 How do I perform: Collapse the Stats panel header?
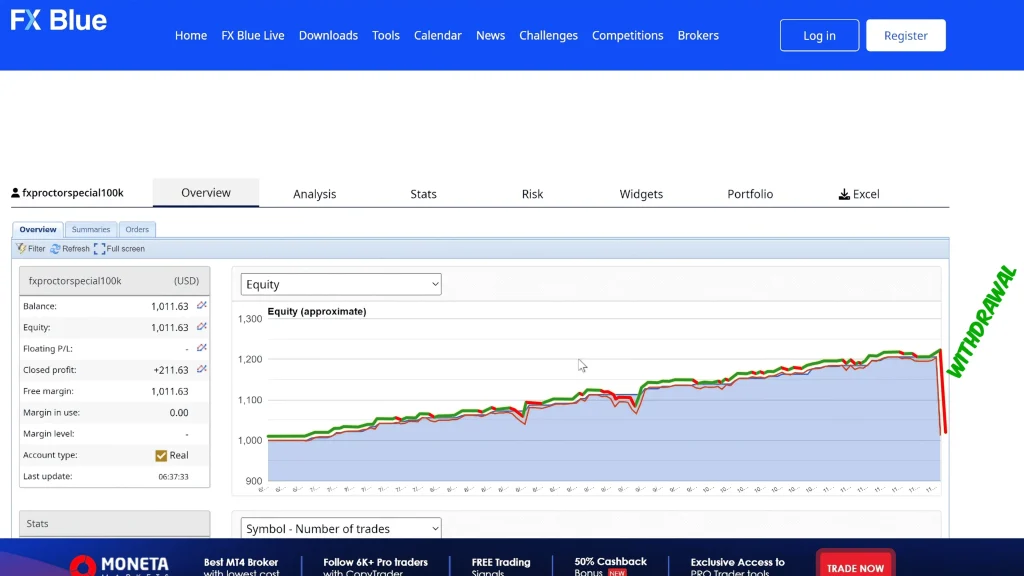point(114,523)
